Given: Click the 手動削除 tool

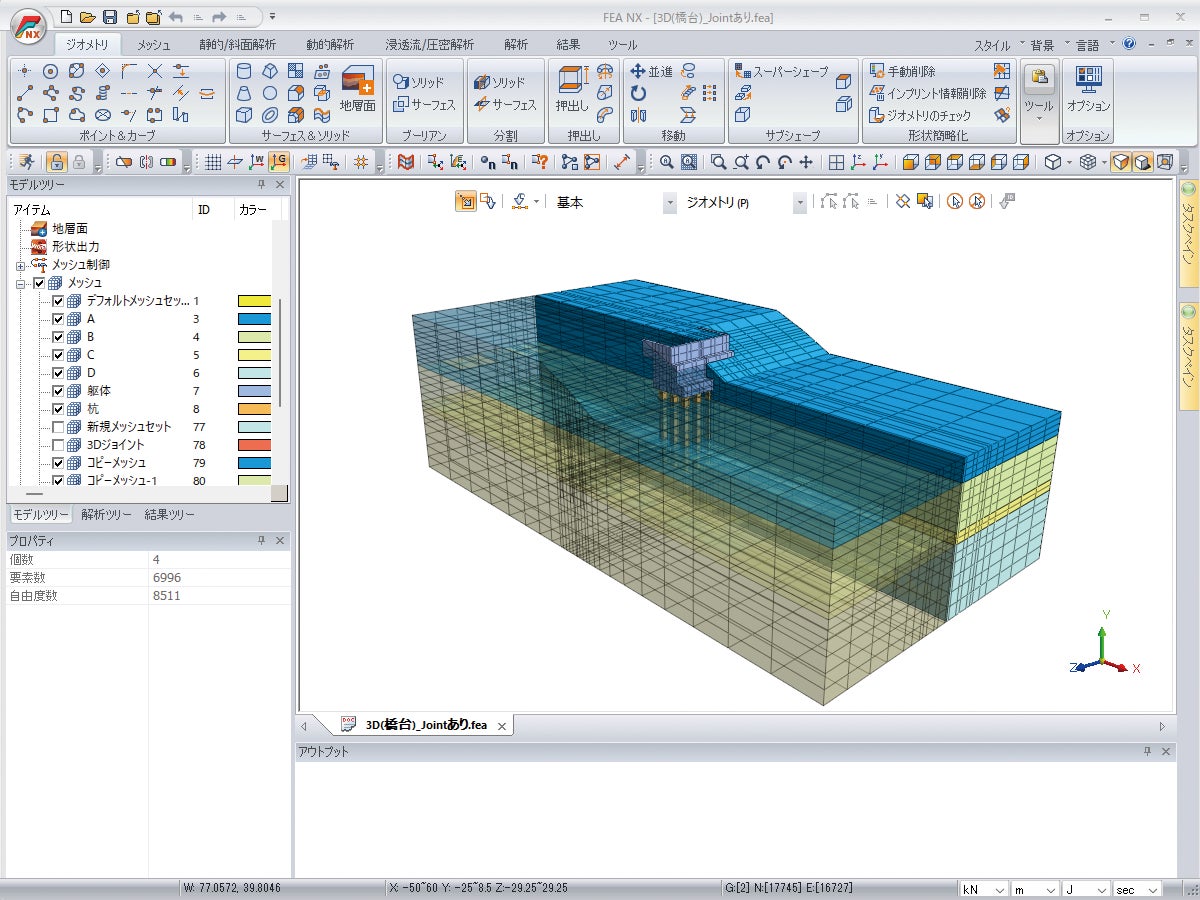Looking at the screenshot, I should [903, 72].
